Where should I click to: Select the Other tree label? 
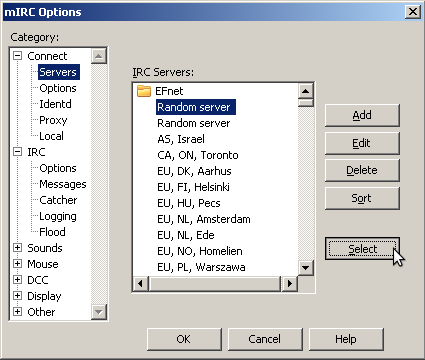click(x=41, y=312)
